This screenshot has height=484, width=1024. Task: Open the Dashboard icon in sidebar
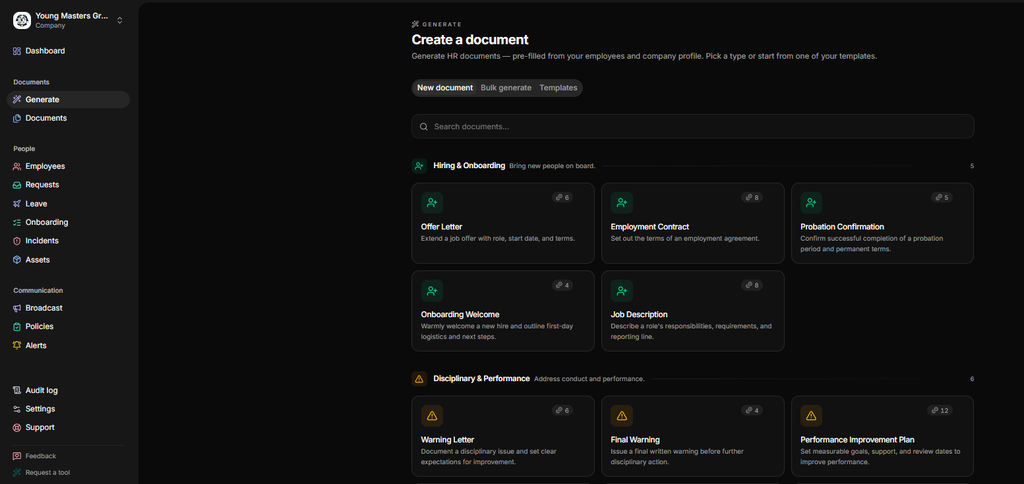(x=17, y=51)
